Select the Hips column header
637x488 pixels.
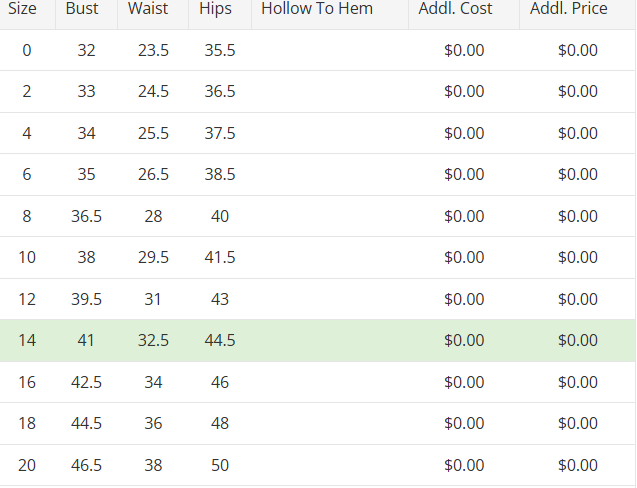(x=215, y=9)
